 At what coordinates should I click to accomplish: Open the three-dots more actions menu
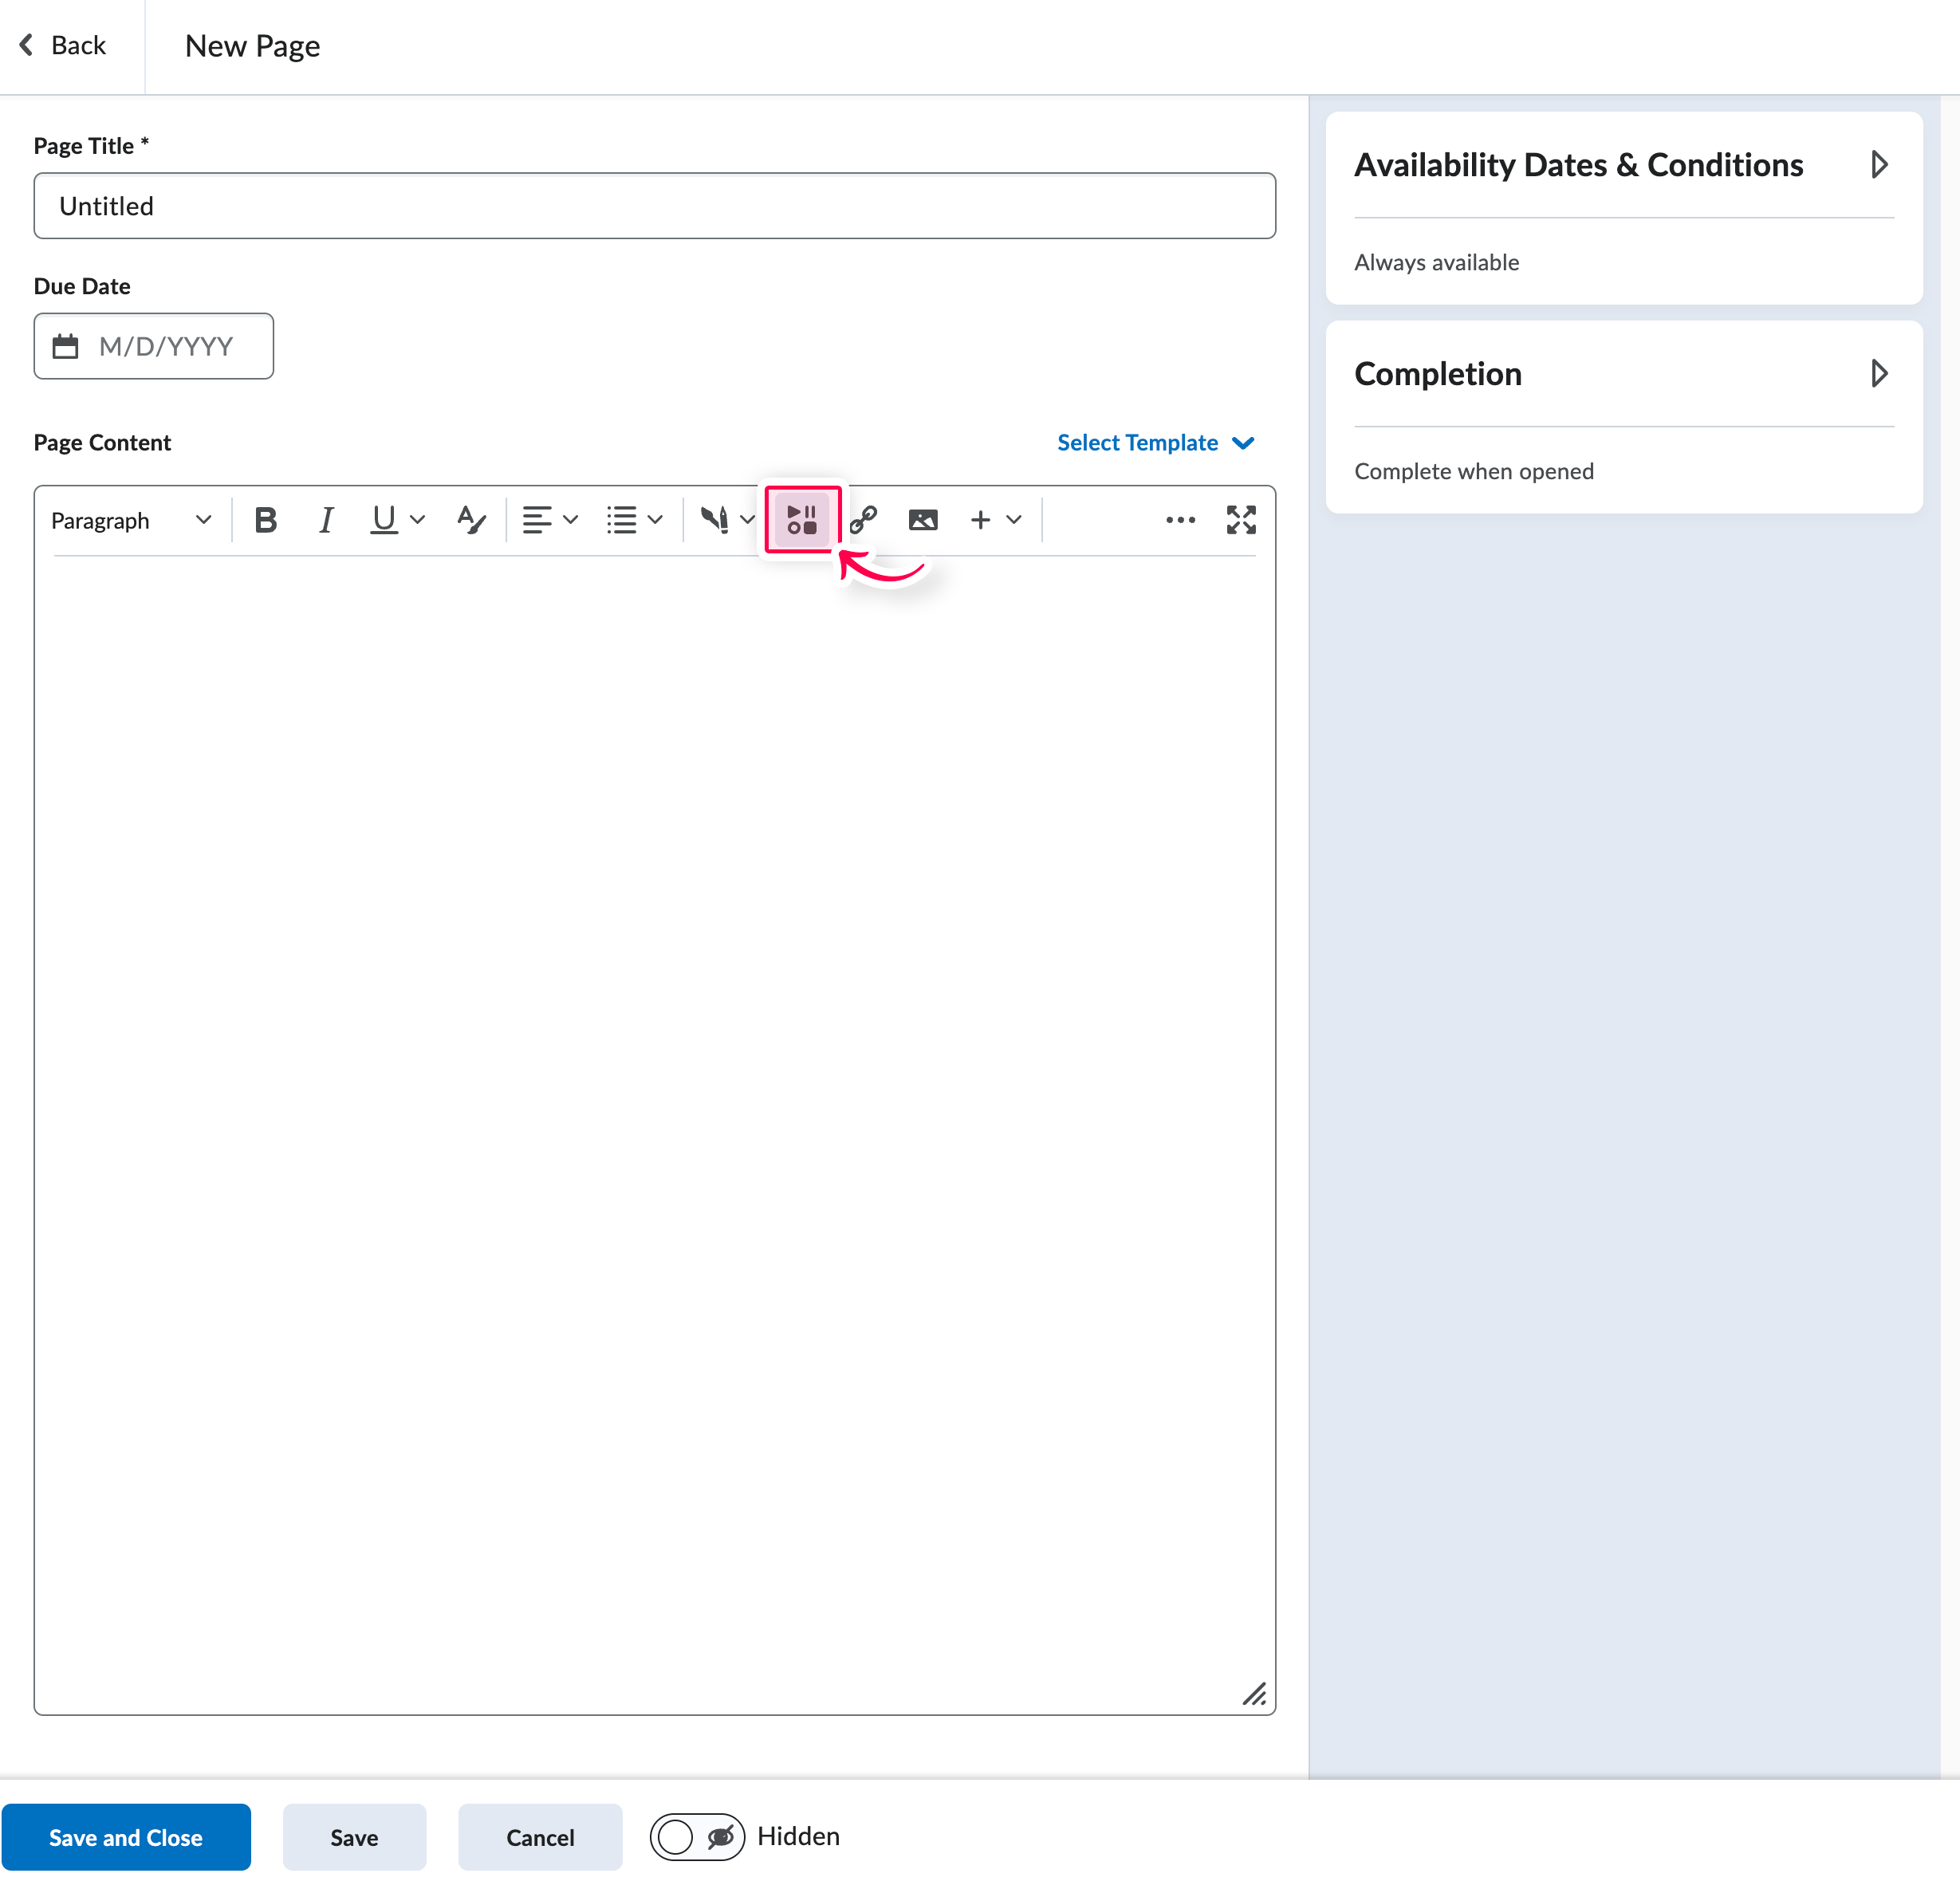[x=1180, y=520]
